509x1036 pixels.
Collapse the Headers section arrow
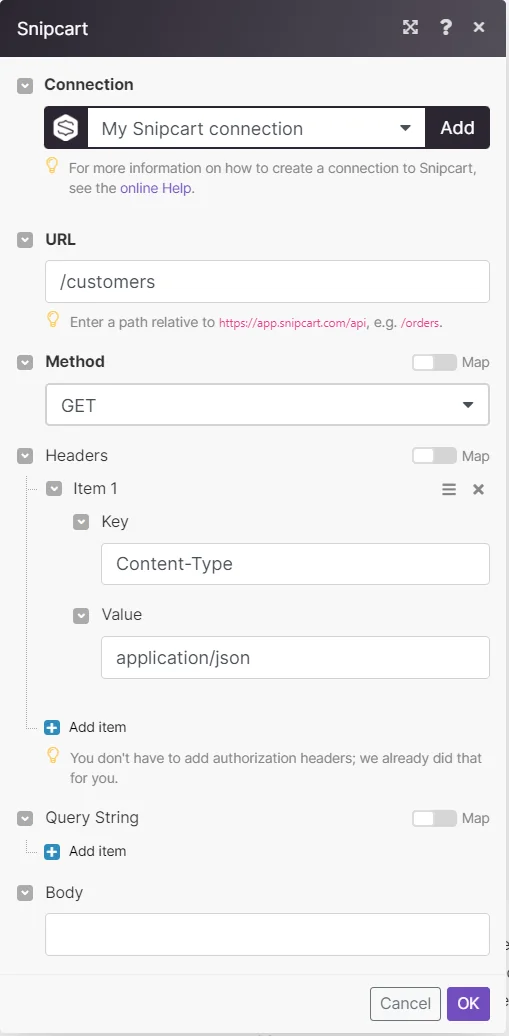tap(25, 455)
